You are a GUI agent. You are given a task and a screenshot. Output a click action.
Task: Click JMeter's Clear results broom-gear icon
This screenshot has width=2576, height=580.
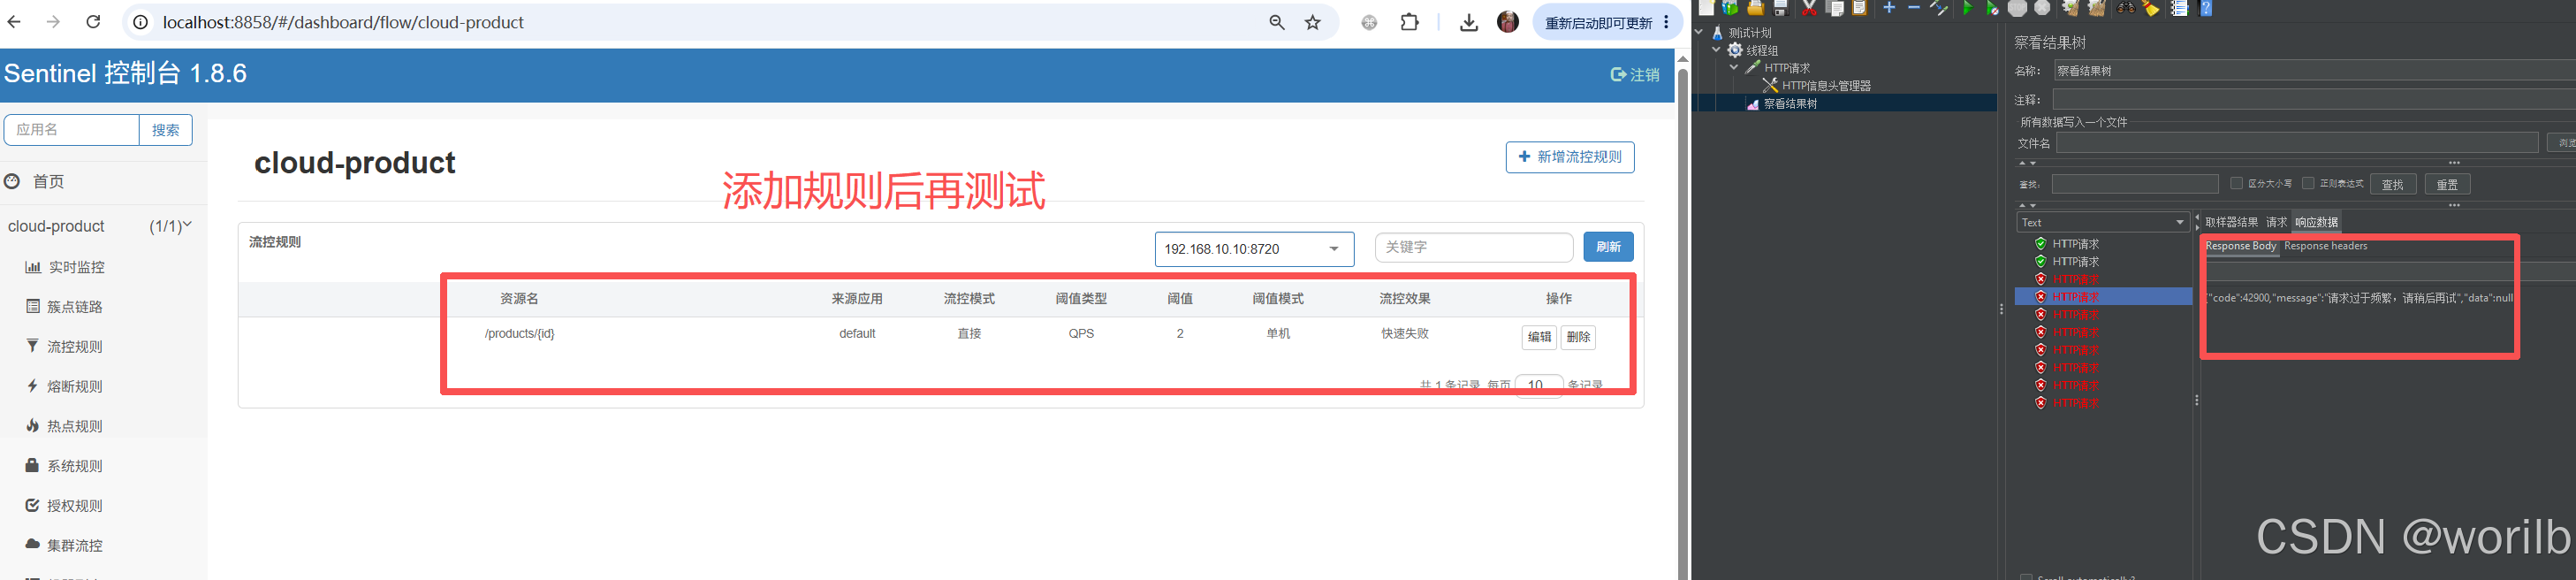(2071, 7)
